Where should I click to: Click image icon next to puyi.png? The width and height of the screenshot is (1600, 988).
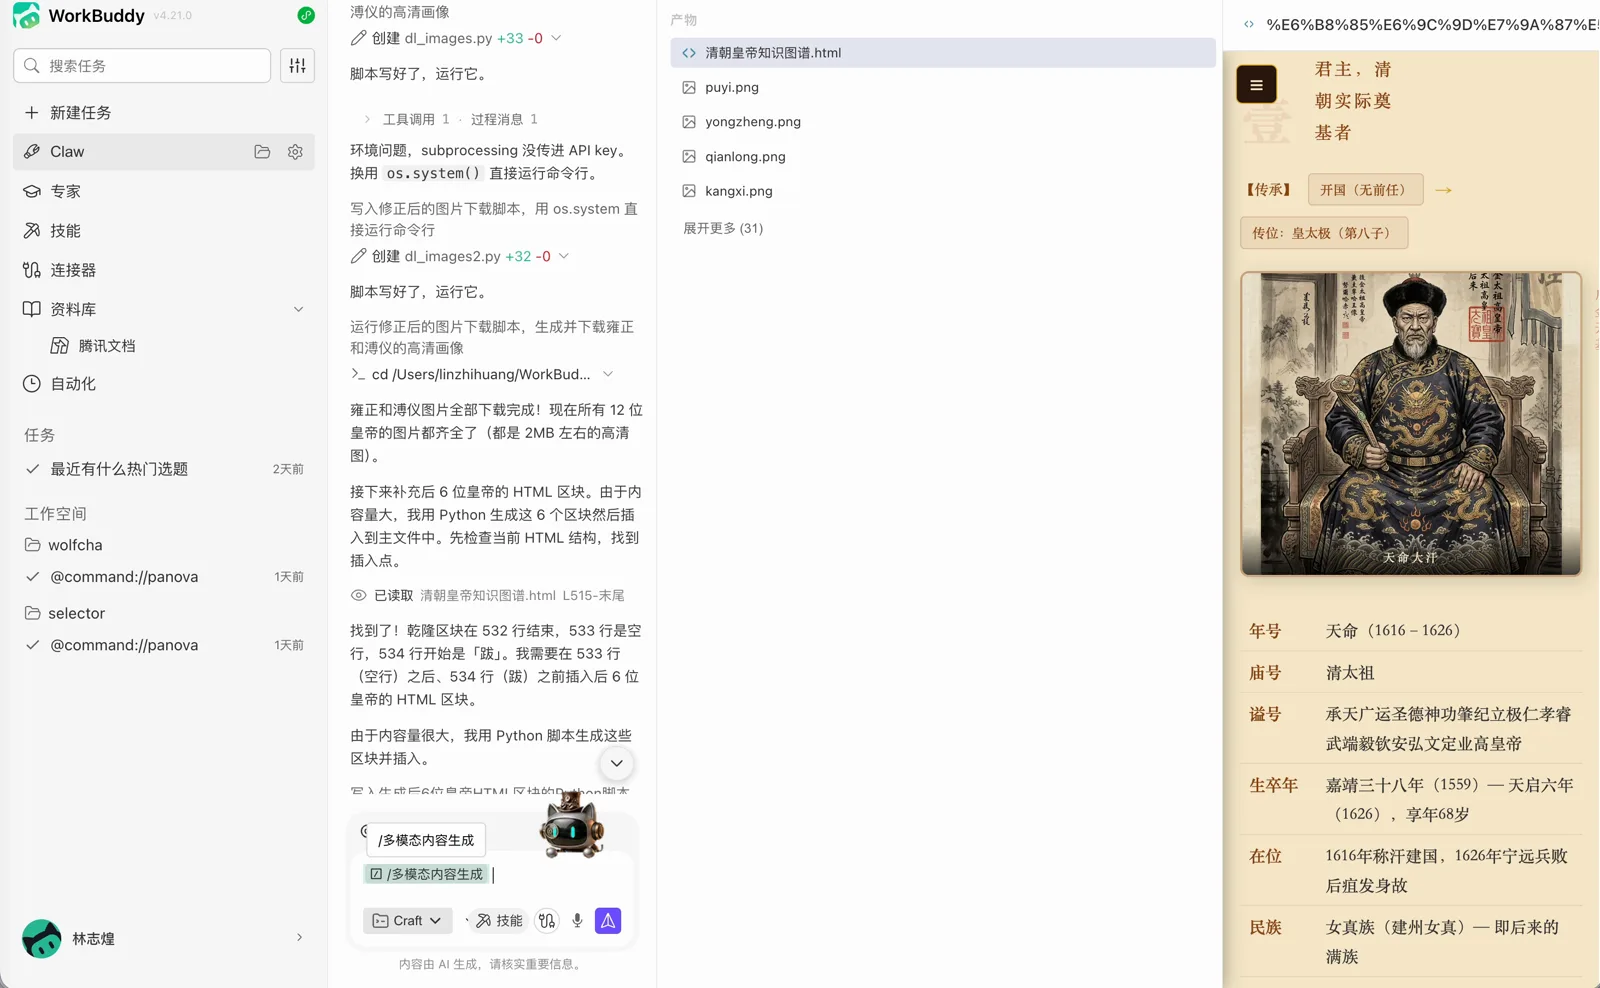tap(689, 87)
